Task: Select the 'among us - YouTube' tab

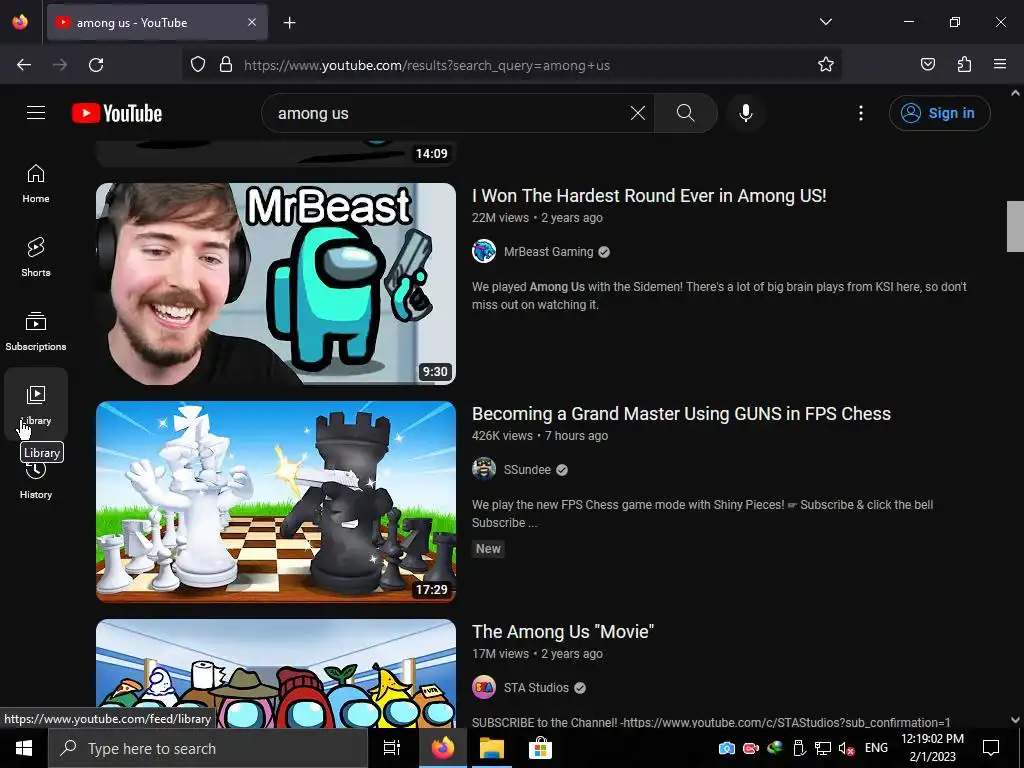Action: pos(157,22)
